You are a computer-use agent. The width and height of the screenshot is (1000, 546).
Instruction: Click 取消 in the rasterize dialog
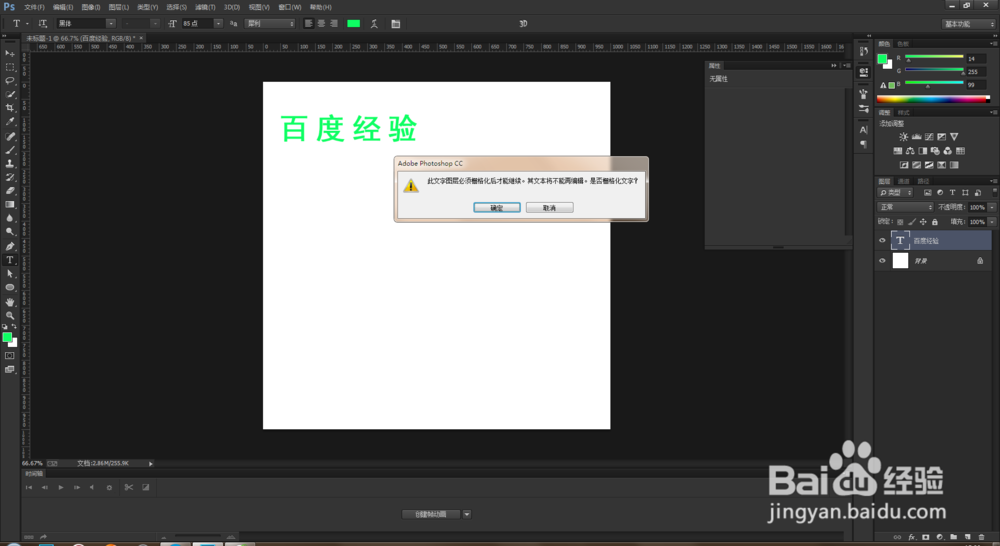[549, 208]
